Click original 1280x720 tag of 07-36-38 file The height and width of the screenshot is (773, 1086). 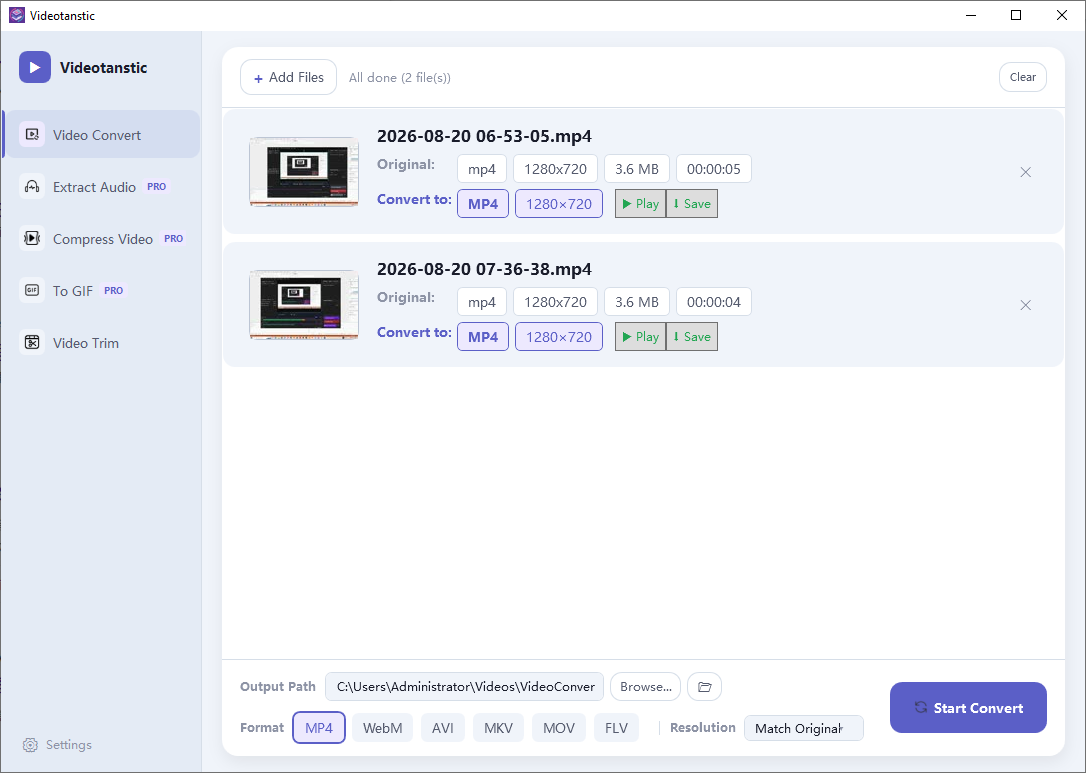(555, 301)
